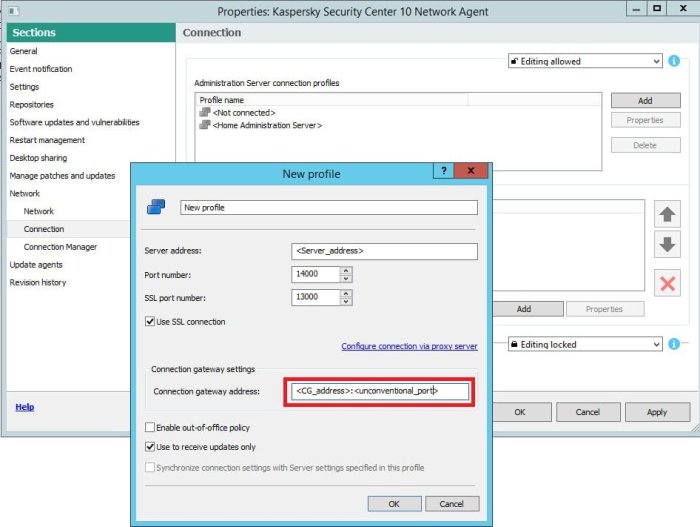Screen dimensions: 700x527
Task: Decrease the Port number spinner
Action: [x=346, y=278]
